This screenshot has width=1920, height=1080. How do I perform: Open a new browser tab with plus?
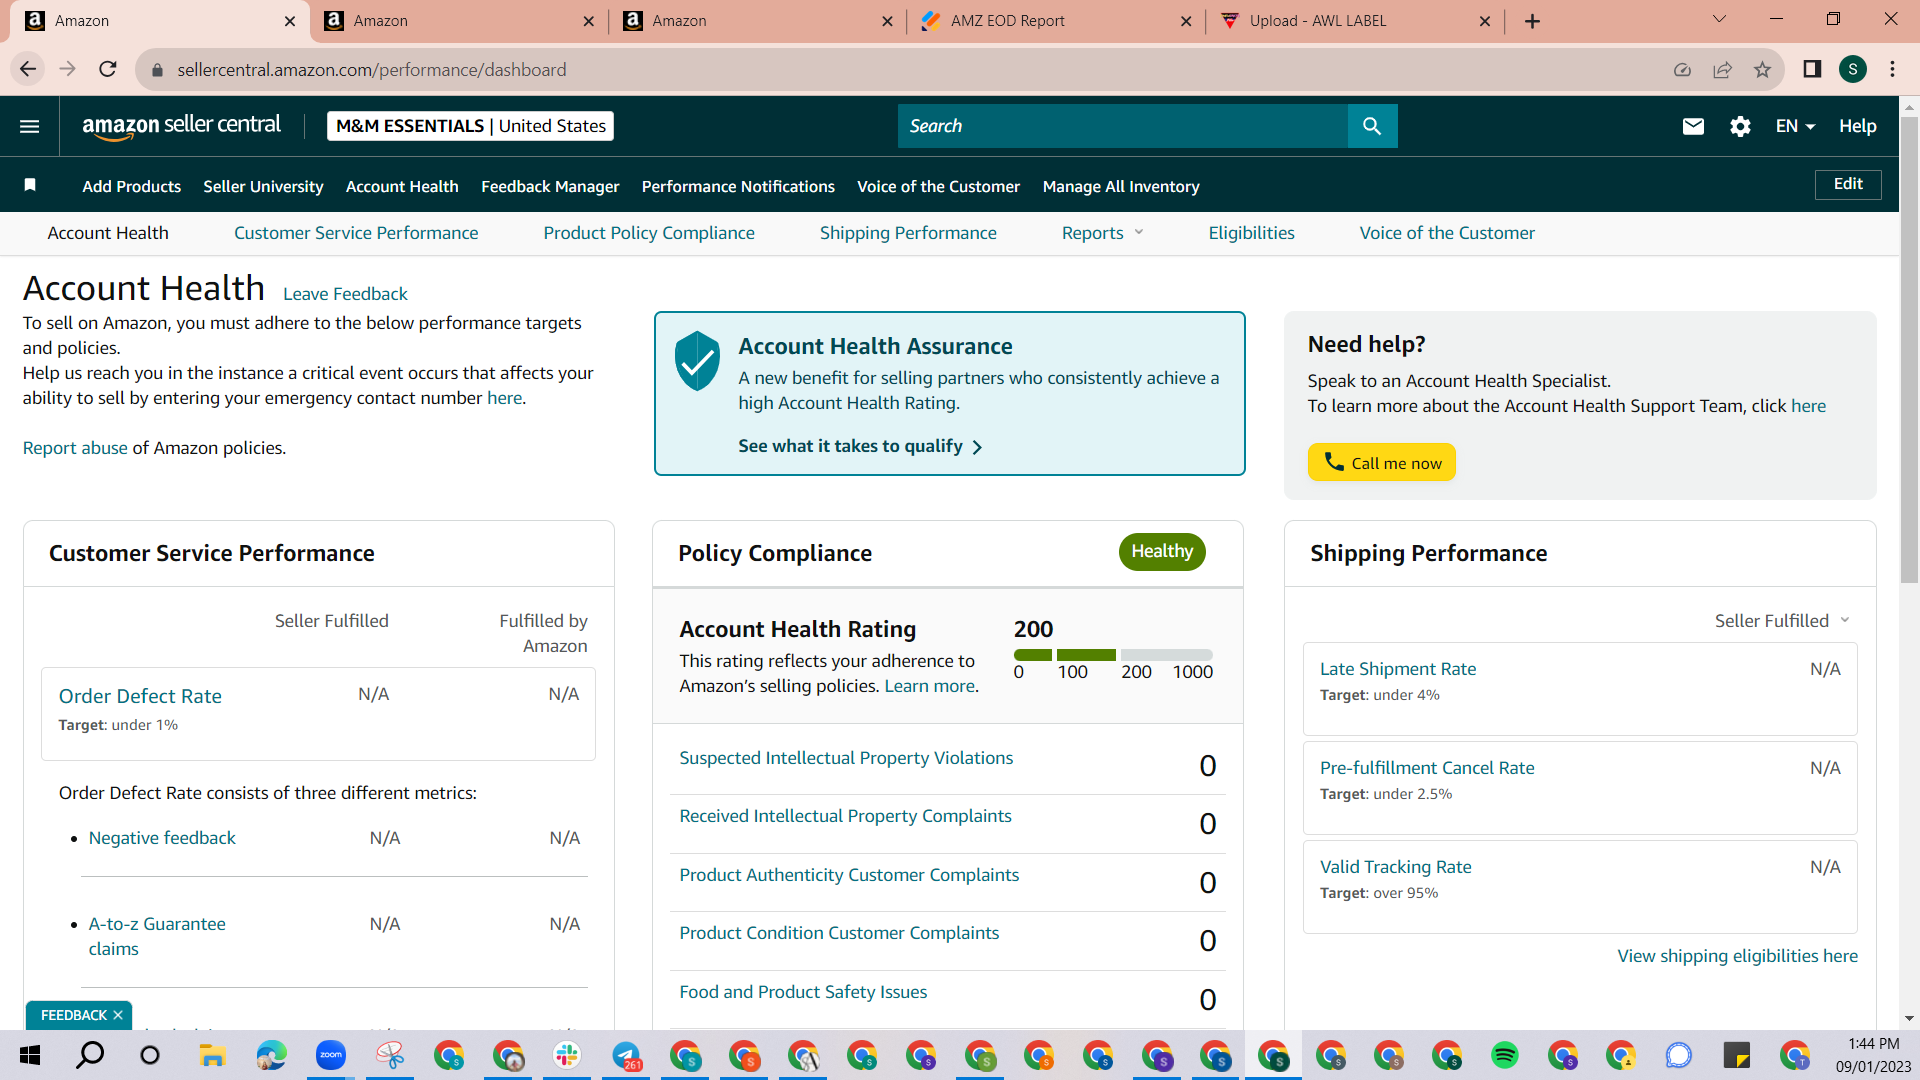[1532, 21]
